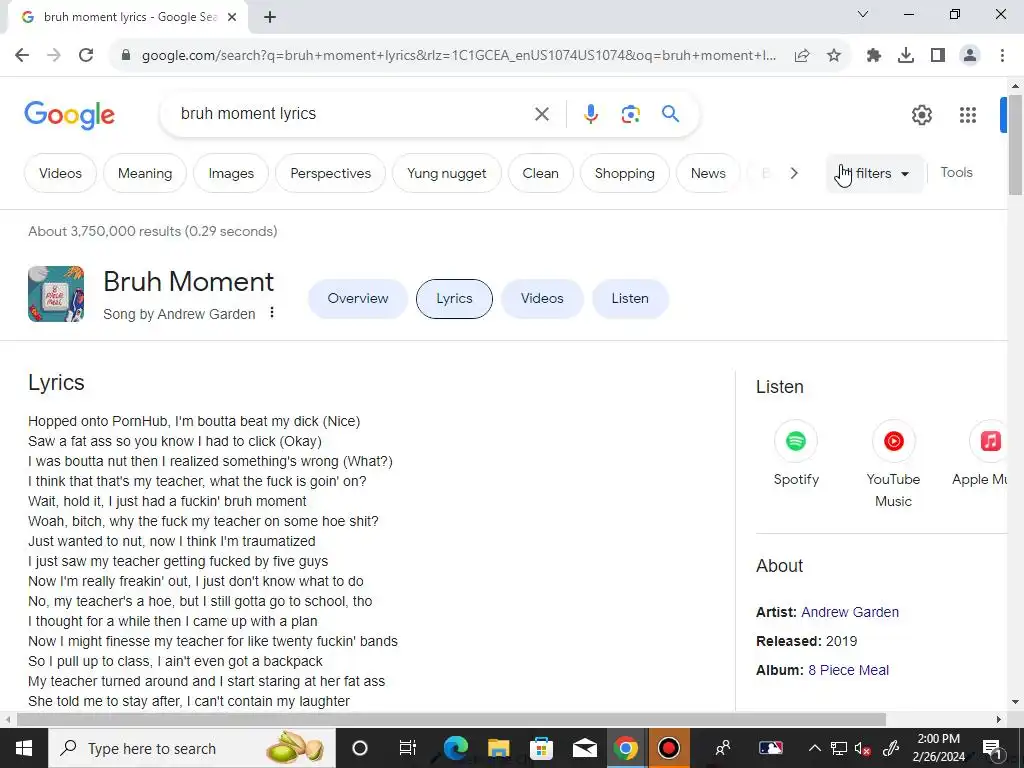Screen dimensions: 1024x768
Task: Open the tab search chevron
Action: click(863, 14)
